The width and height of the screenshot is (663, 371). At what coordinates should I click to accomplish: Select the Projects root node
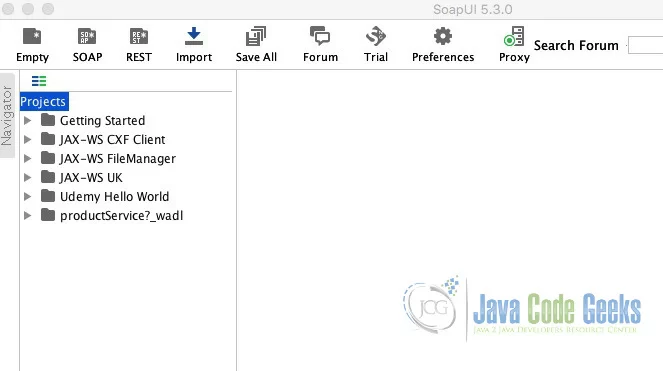[44, 102]
